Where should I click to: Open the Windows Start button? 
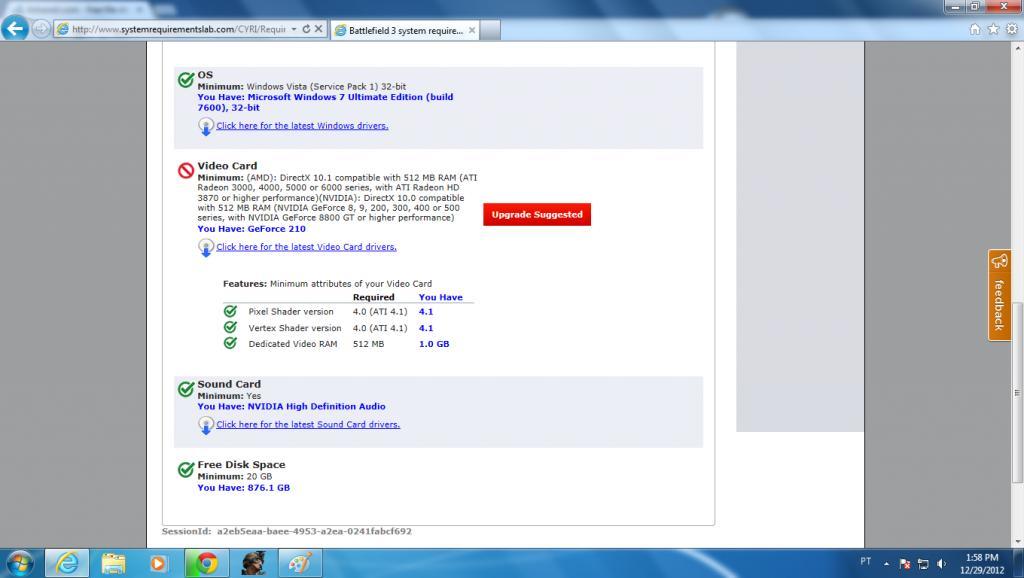click(19, 563)
